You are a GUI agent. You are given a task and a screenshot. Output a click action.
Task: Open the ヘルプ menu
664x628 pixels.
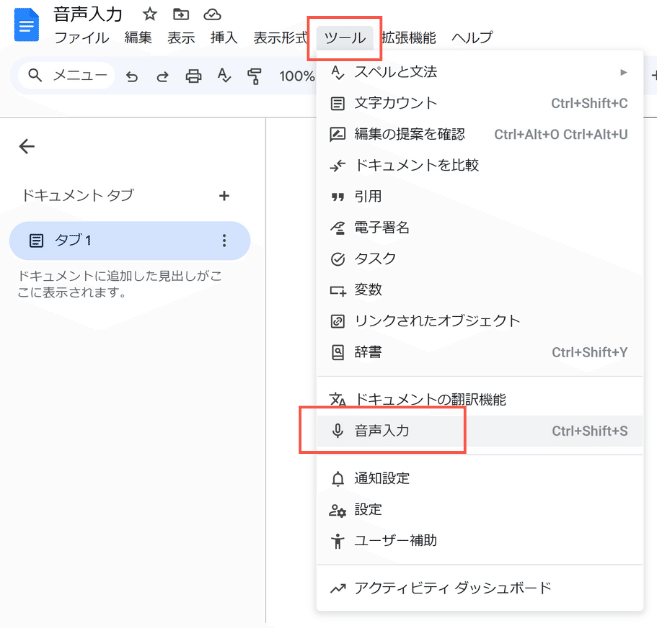pos(472,38)
